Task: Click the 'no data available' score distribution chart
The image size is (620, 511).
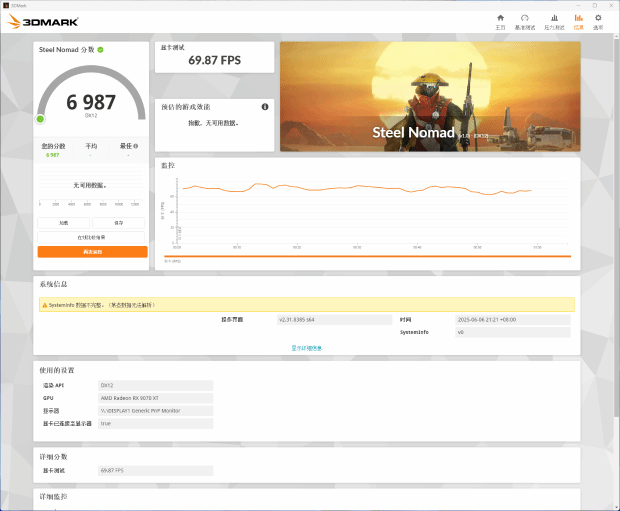Action: click(x=91, y=185)
